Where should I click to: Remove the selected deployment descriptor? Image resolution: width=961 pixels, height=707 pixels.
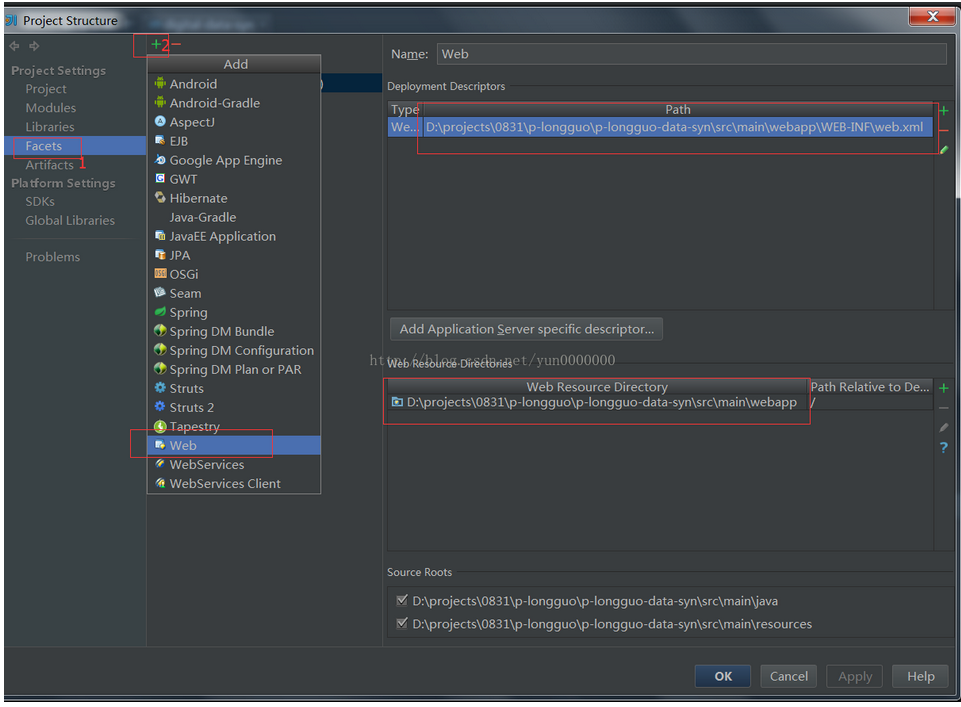[943, 130]
